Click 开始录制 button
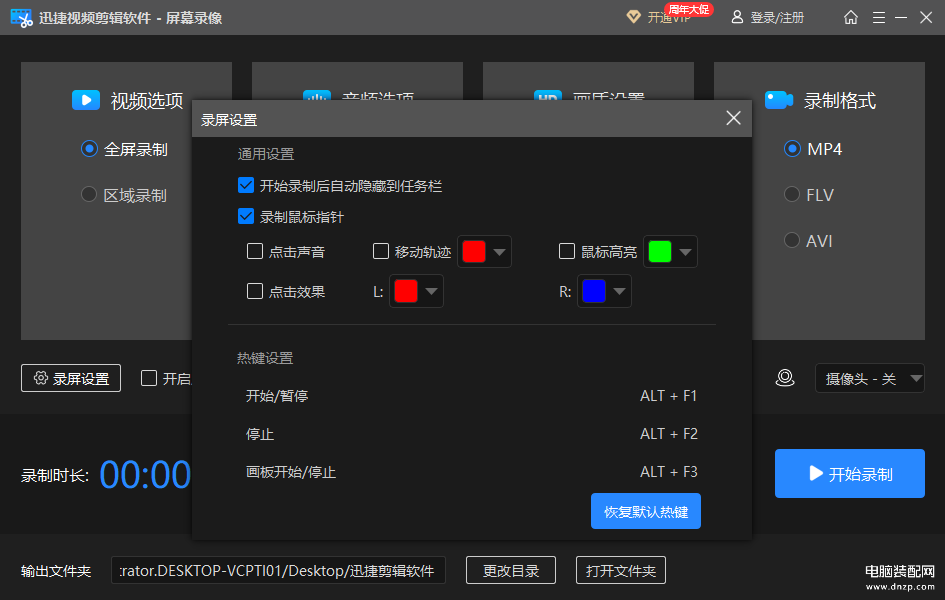This screenshot has height=600, width=945. pos(850,473)
